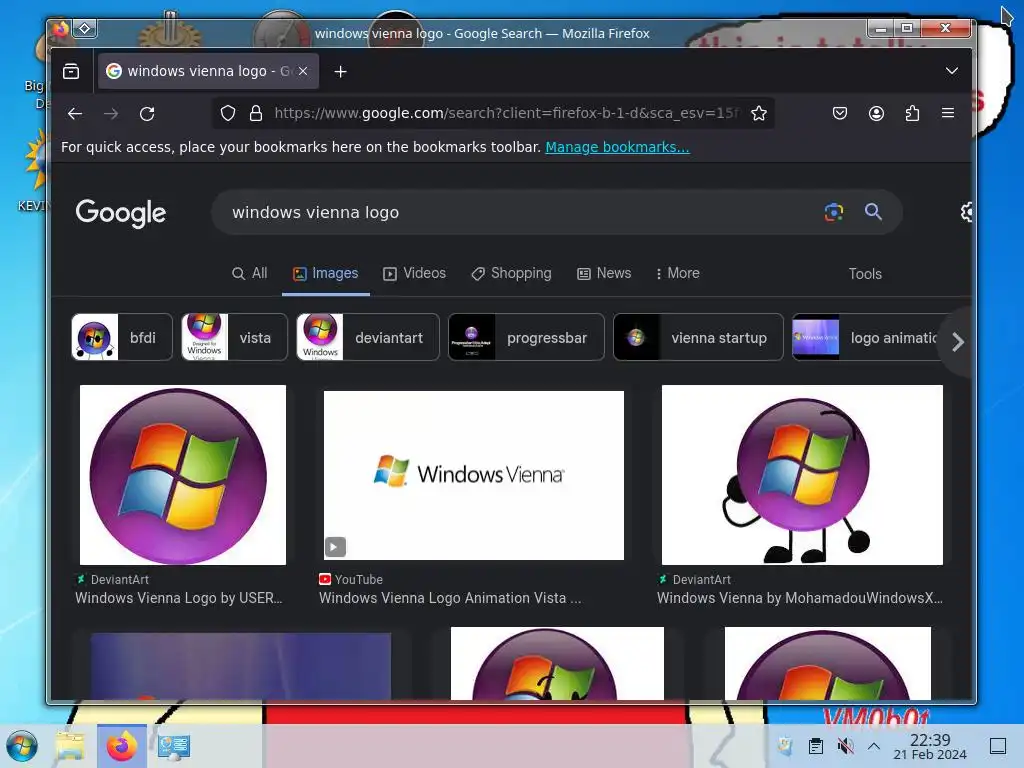
Task: Bookmark this page with the star icon
Action: tap(759, 114)
